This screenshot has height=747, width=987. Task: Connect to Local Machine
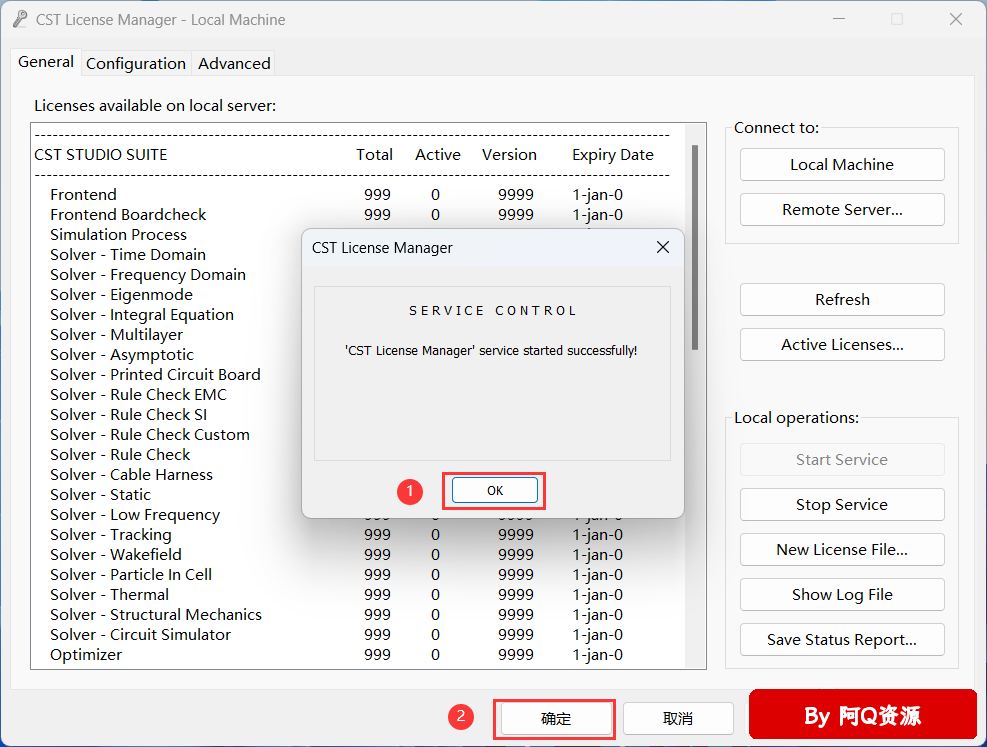[842, 165]
